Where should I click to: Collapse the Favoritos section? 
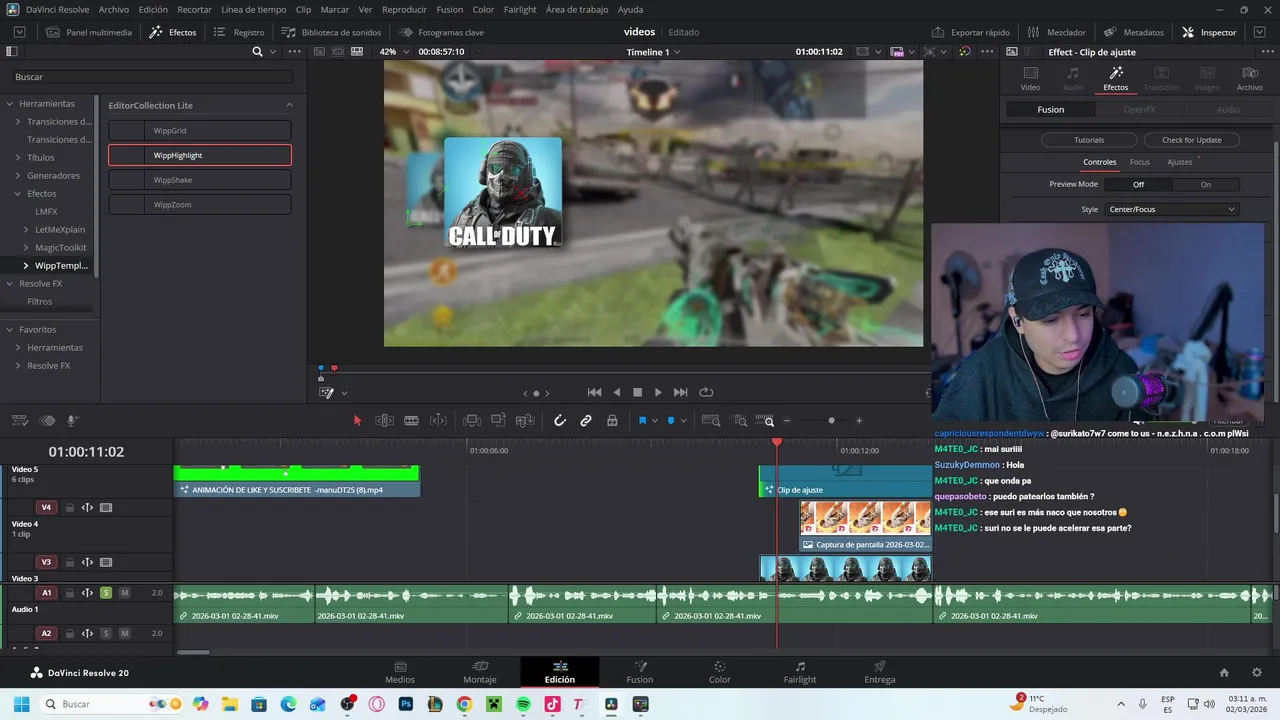pos(9,330)
